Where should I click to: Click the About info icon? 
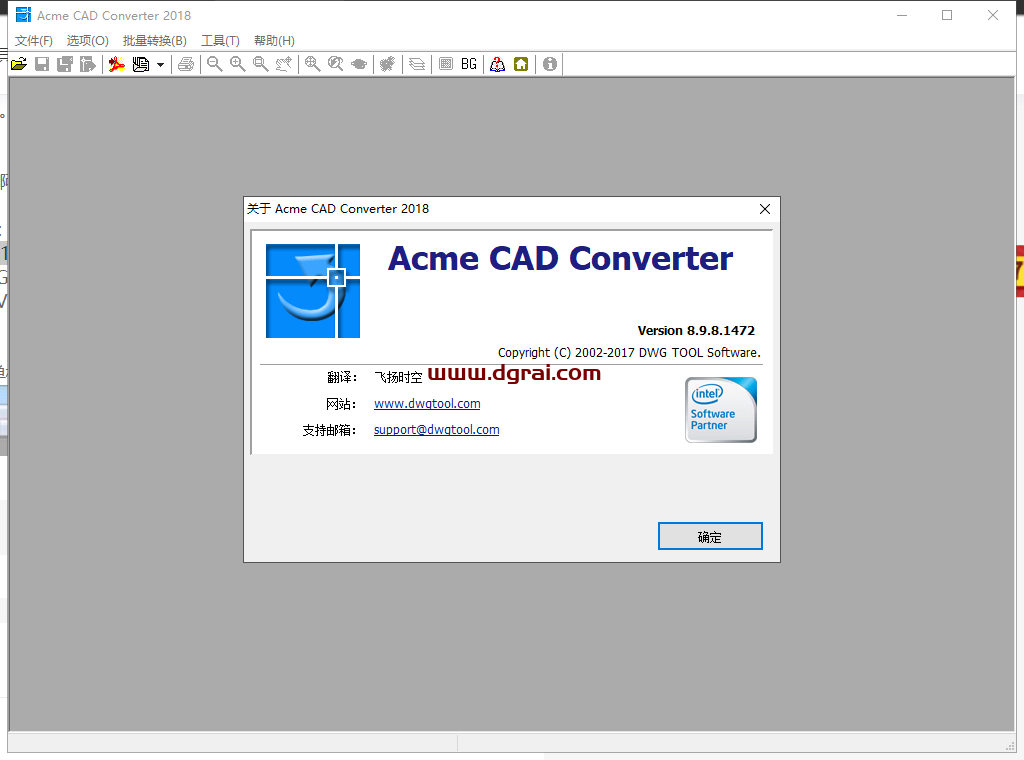click(550, 64)
